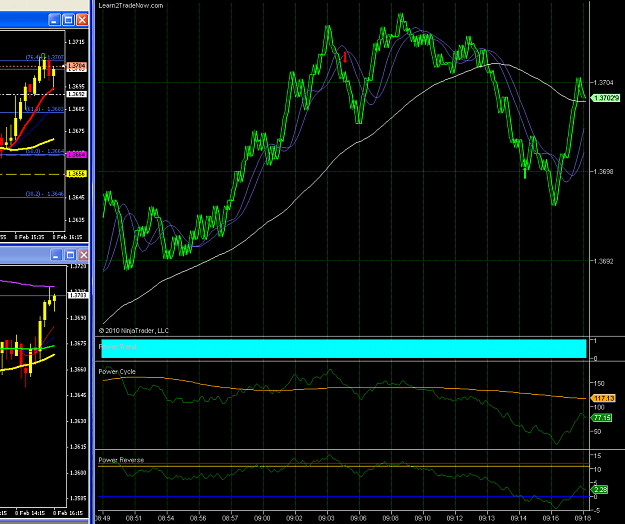Click the 150 level on Power Cycle axis
This screenshot has height=524, width=625.
pos(599,383)
